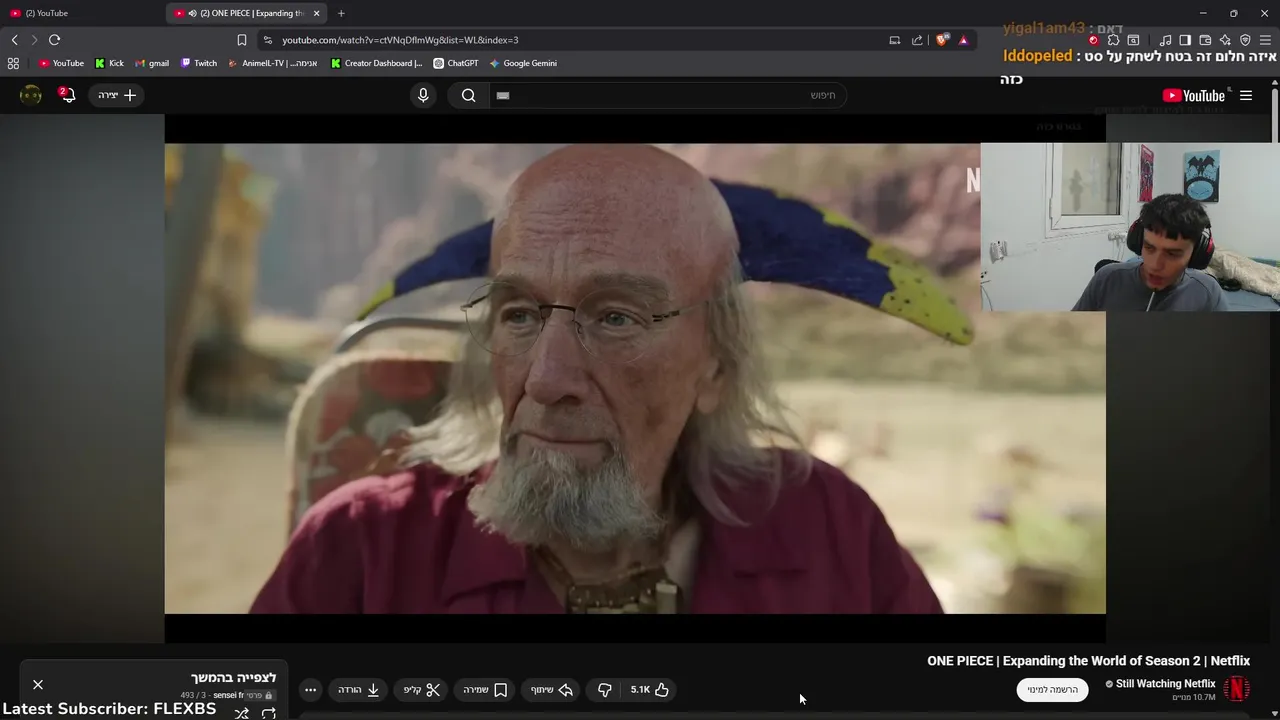Screen dimensions: 1280x720
Task: Open the Google Gemini bookmark
Action: (523, 63)
